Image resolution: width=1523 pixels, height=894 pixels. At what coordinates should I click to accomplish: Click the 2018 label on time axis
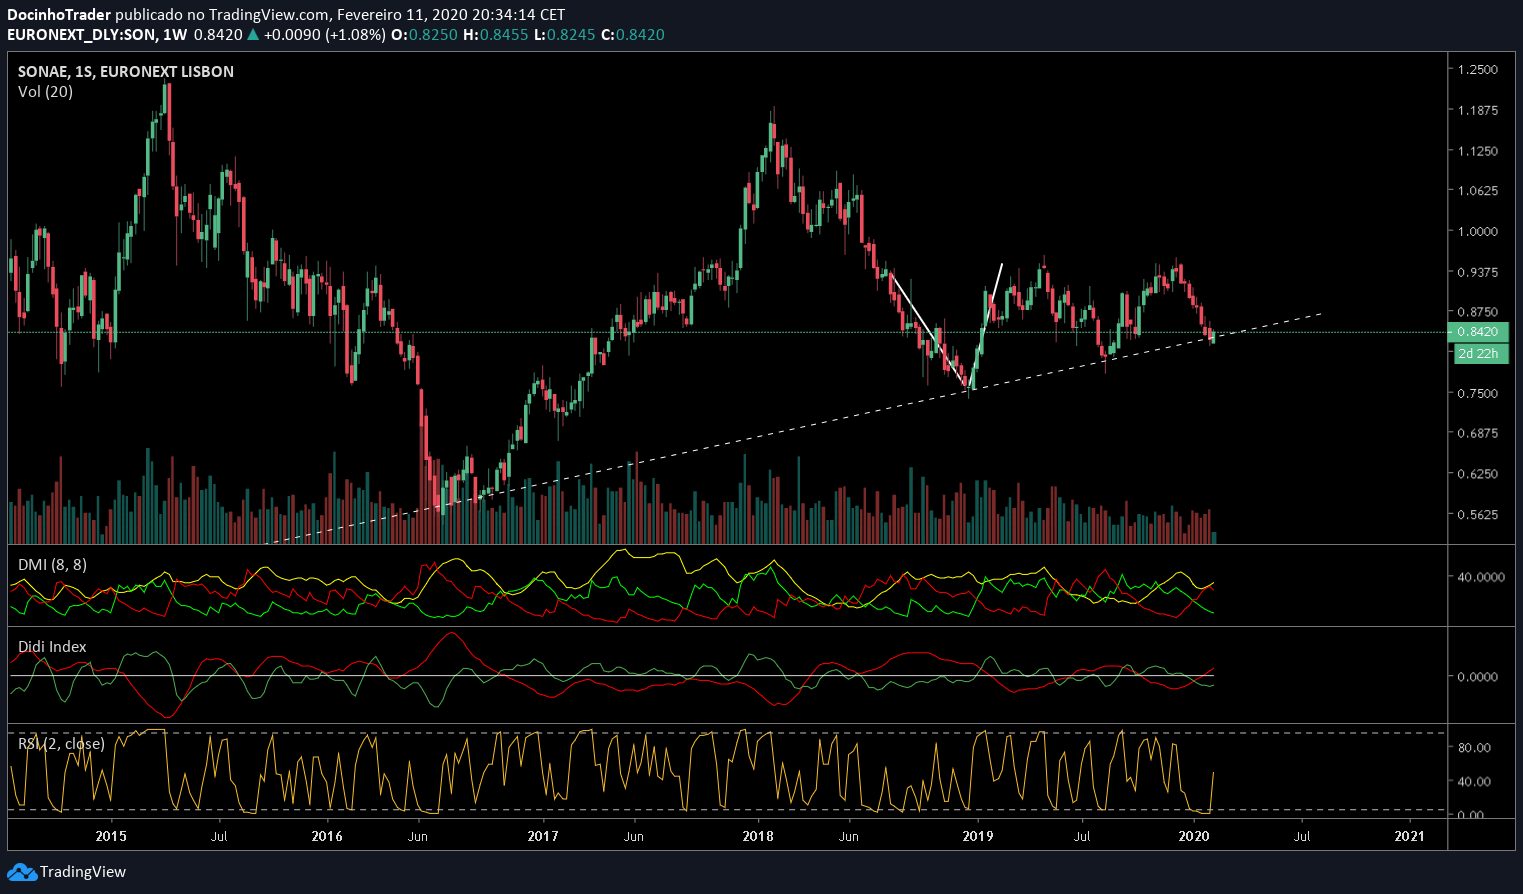(758, 836)
